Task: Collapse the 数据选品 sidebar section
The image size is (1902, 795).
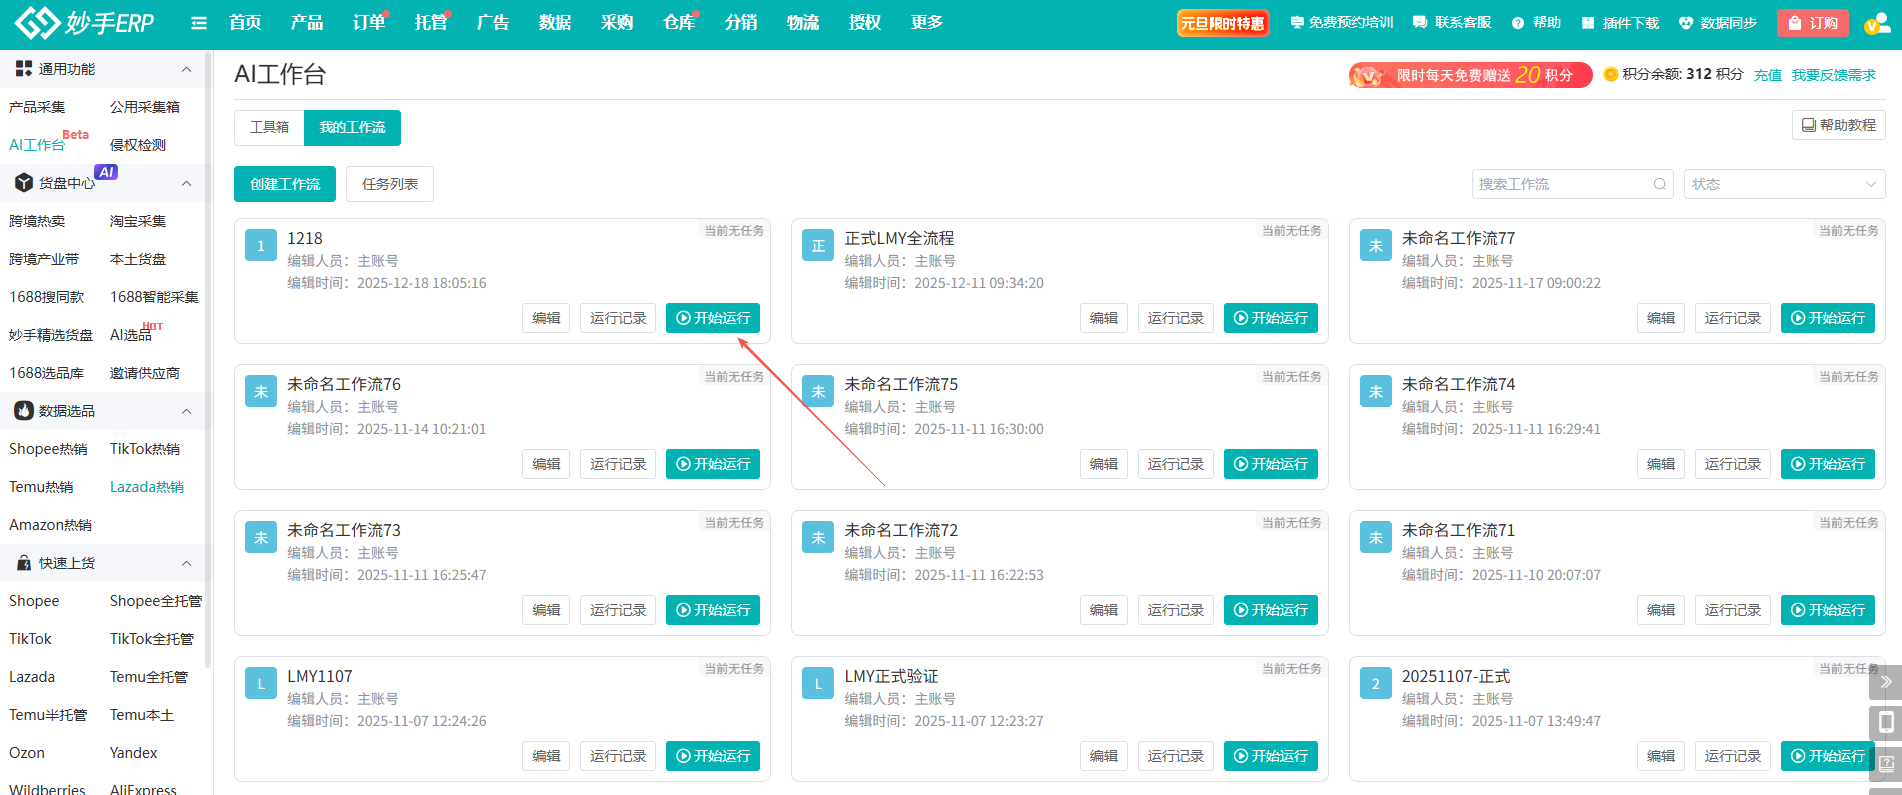Action: (x=186, y=411)
